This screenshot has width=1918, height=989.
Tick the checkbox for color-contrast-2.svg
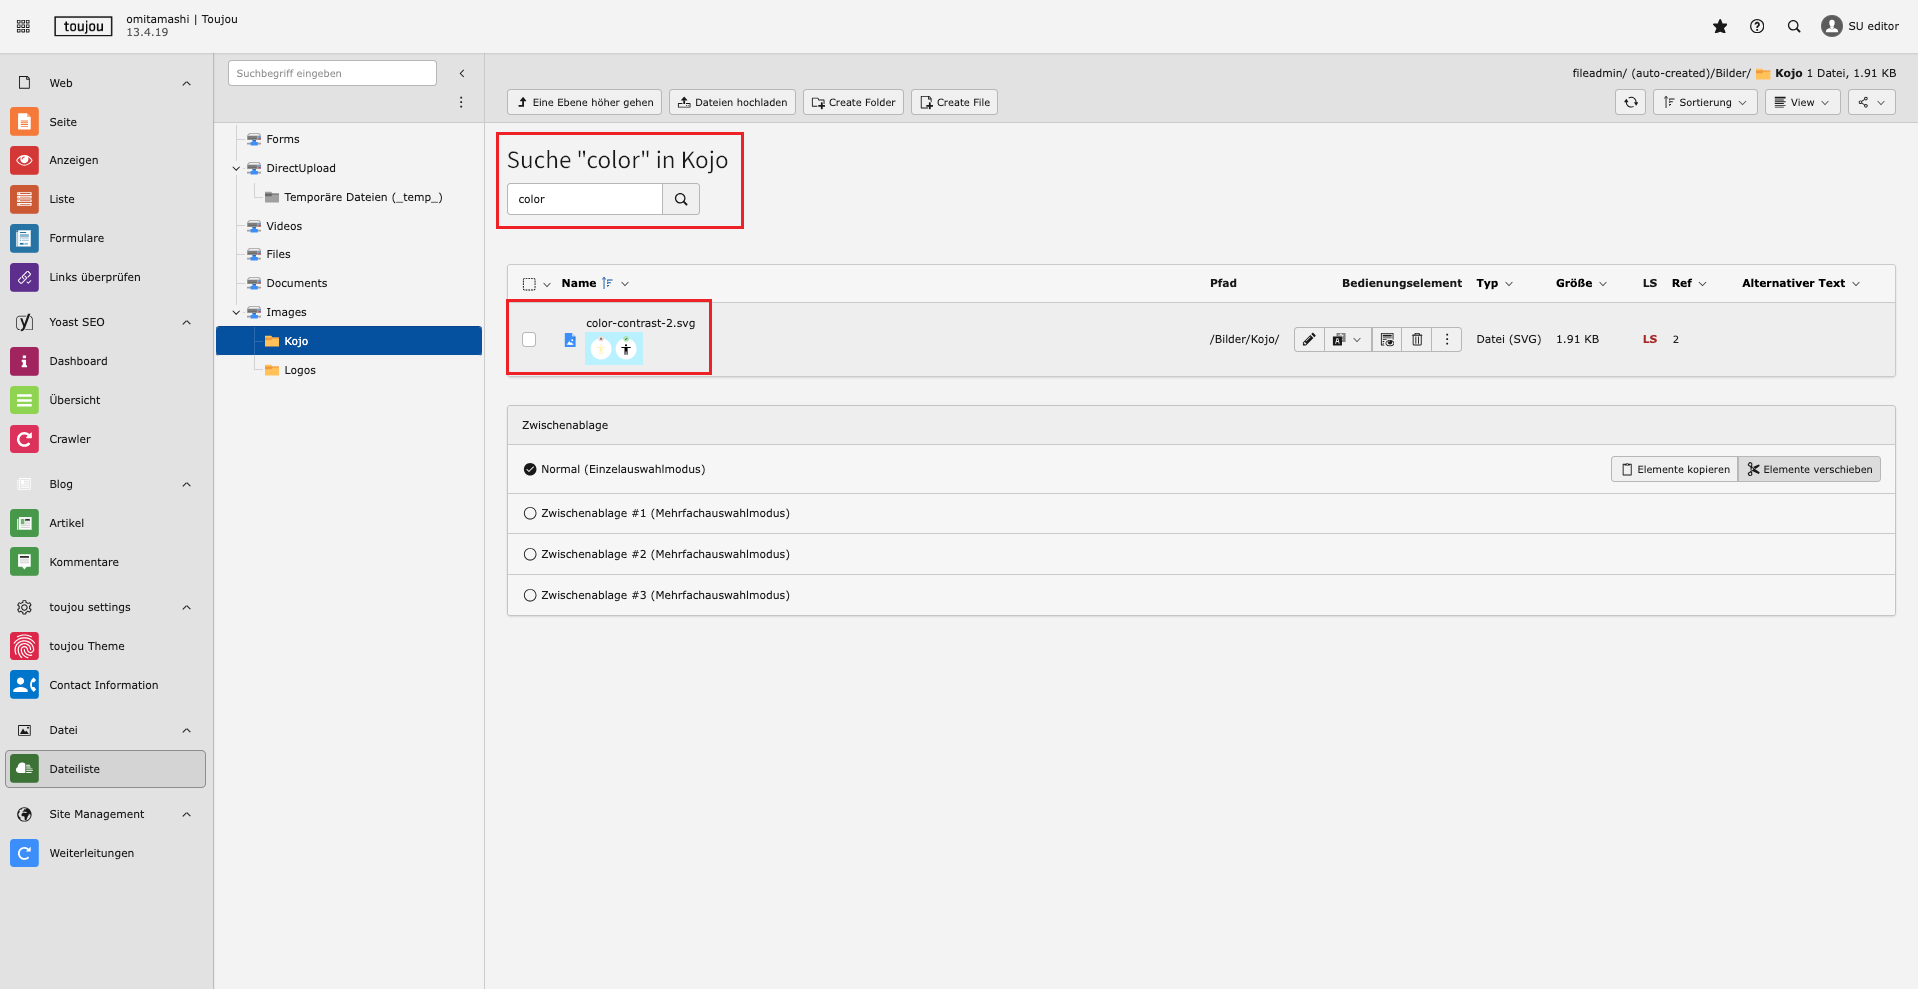[x=529, y=340]
